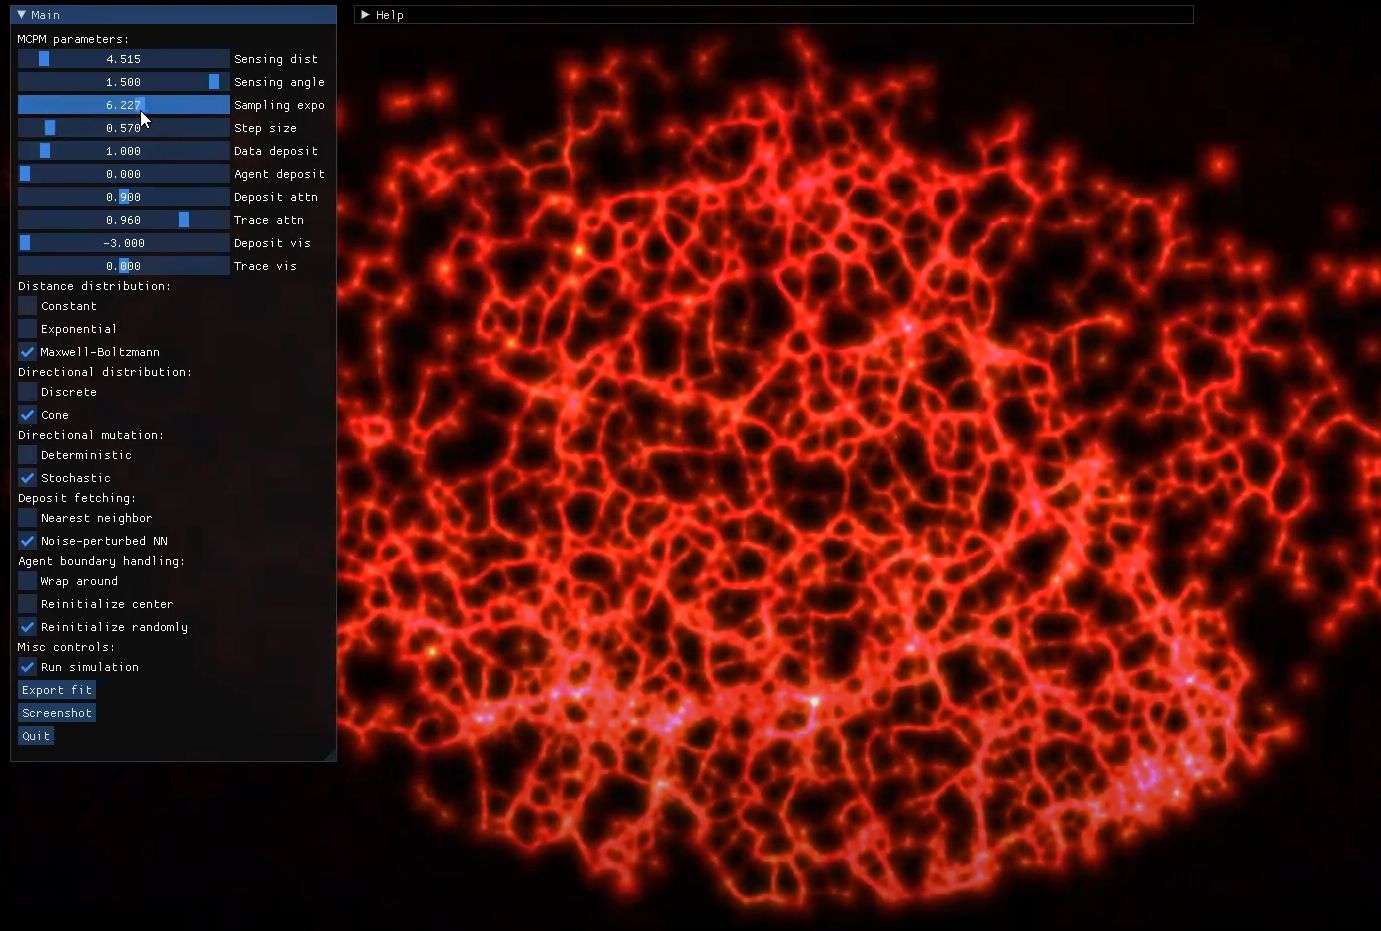Enable Deterministic directional mutation

click(x=28, y=455)
